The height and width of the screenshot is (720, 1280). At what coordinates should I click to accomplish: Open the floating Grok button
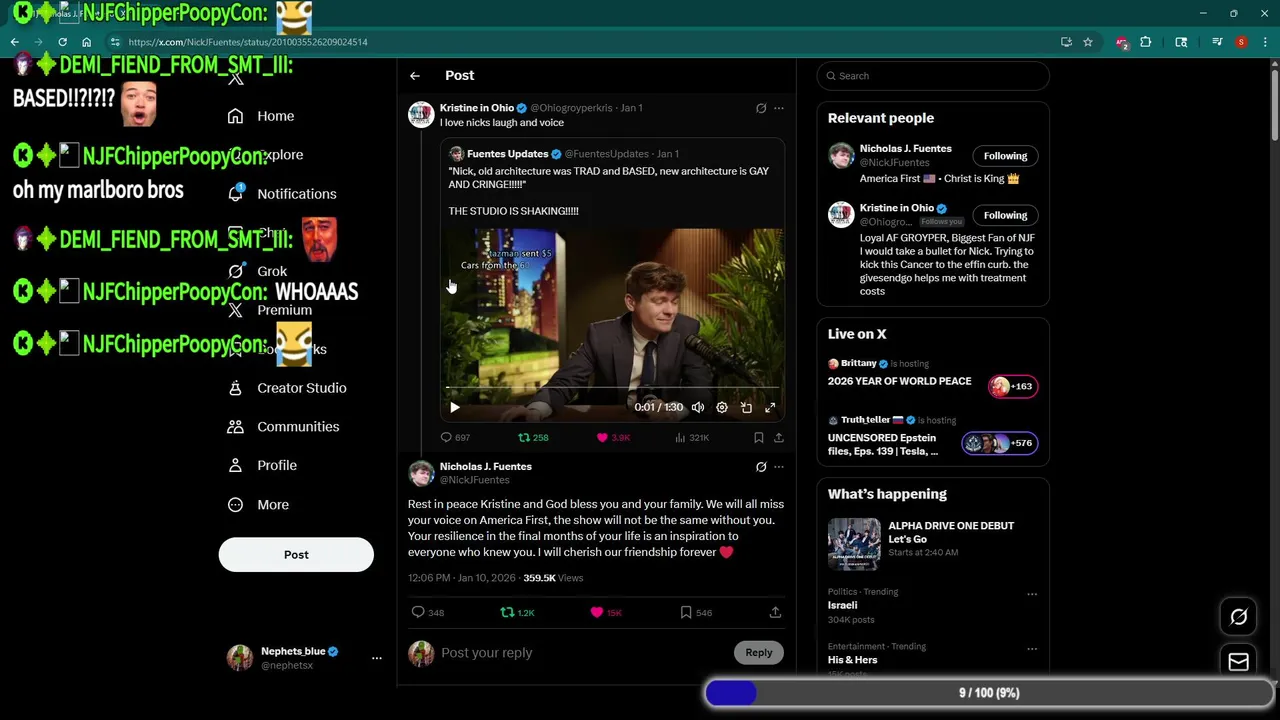(1238, 617)
